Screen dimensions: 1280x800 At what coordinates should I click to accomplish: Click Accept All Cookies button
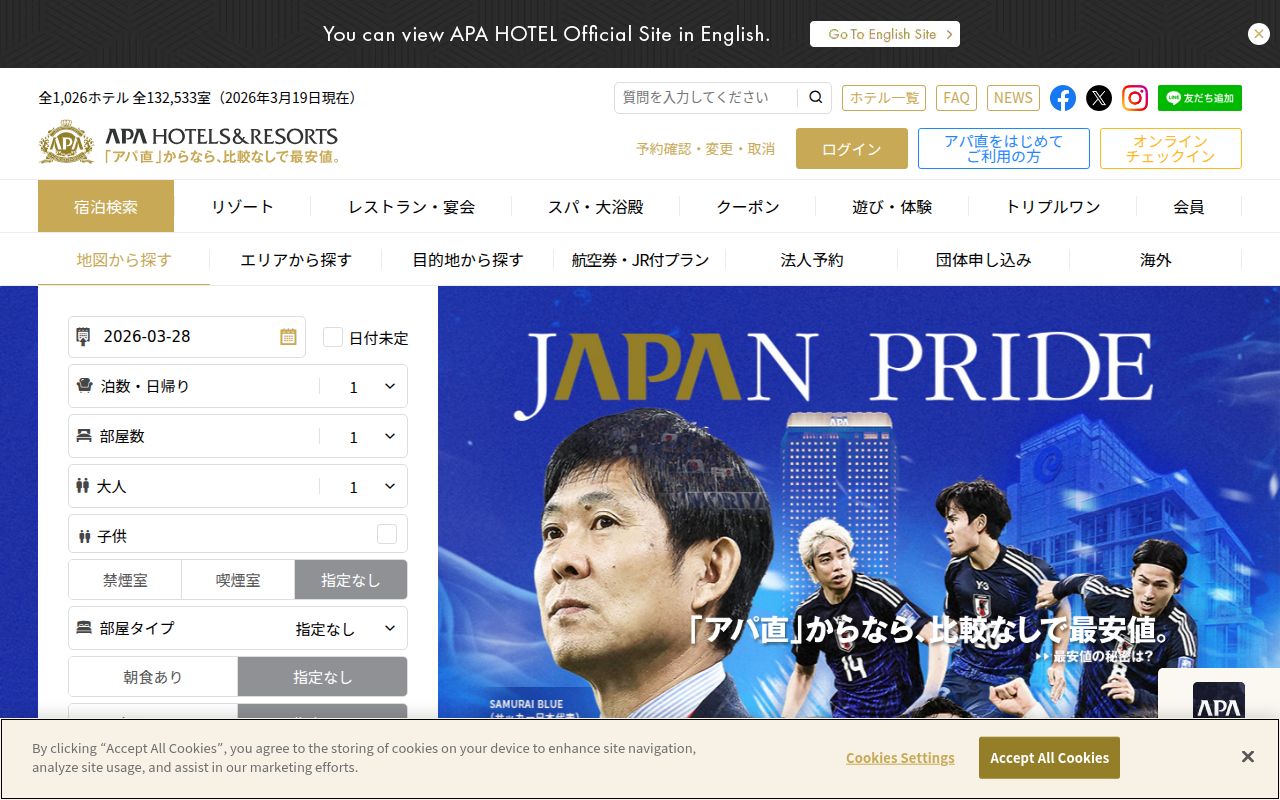point(1049,758)
